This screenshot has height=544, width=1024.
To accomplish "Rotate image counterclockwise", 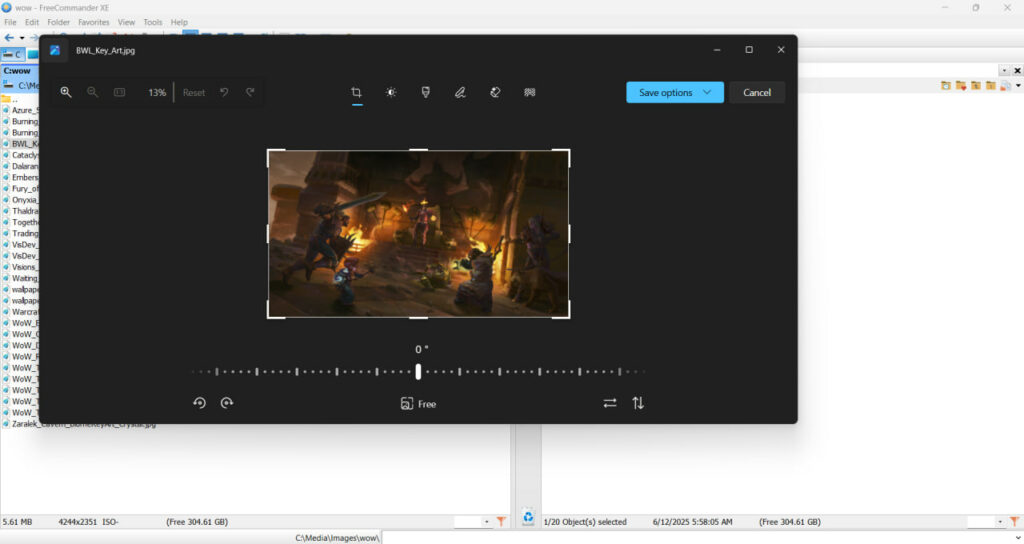I will pos(200,403).
